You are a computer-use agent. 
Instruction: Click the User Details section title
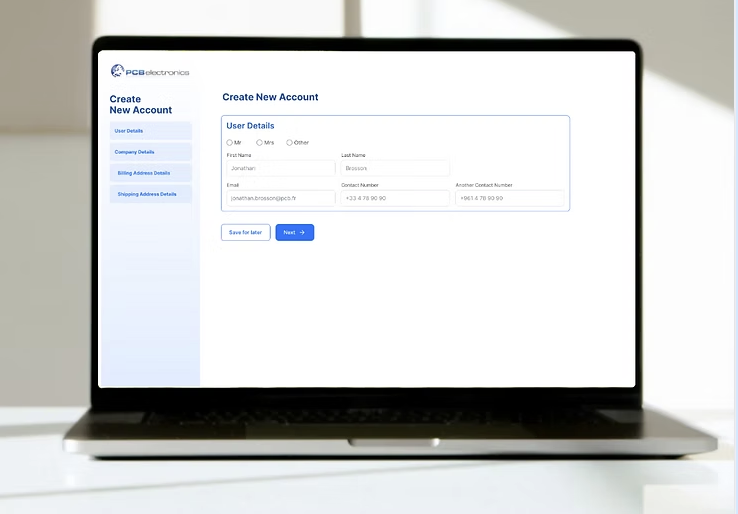(x=250, y=126)
